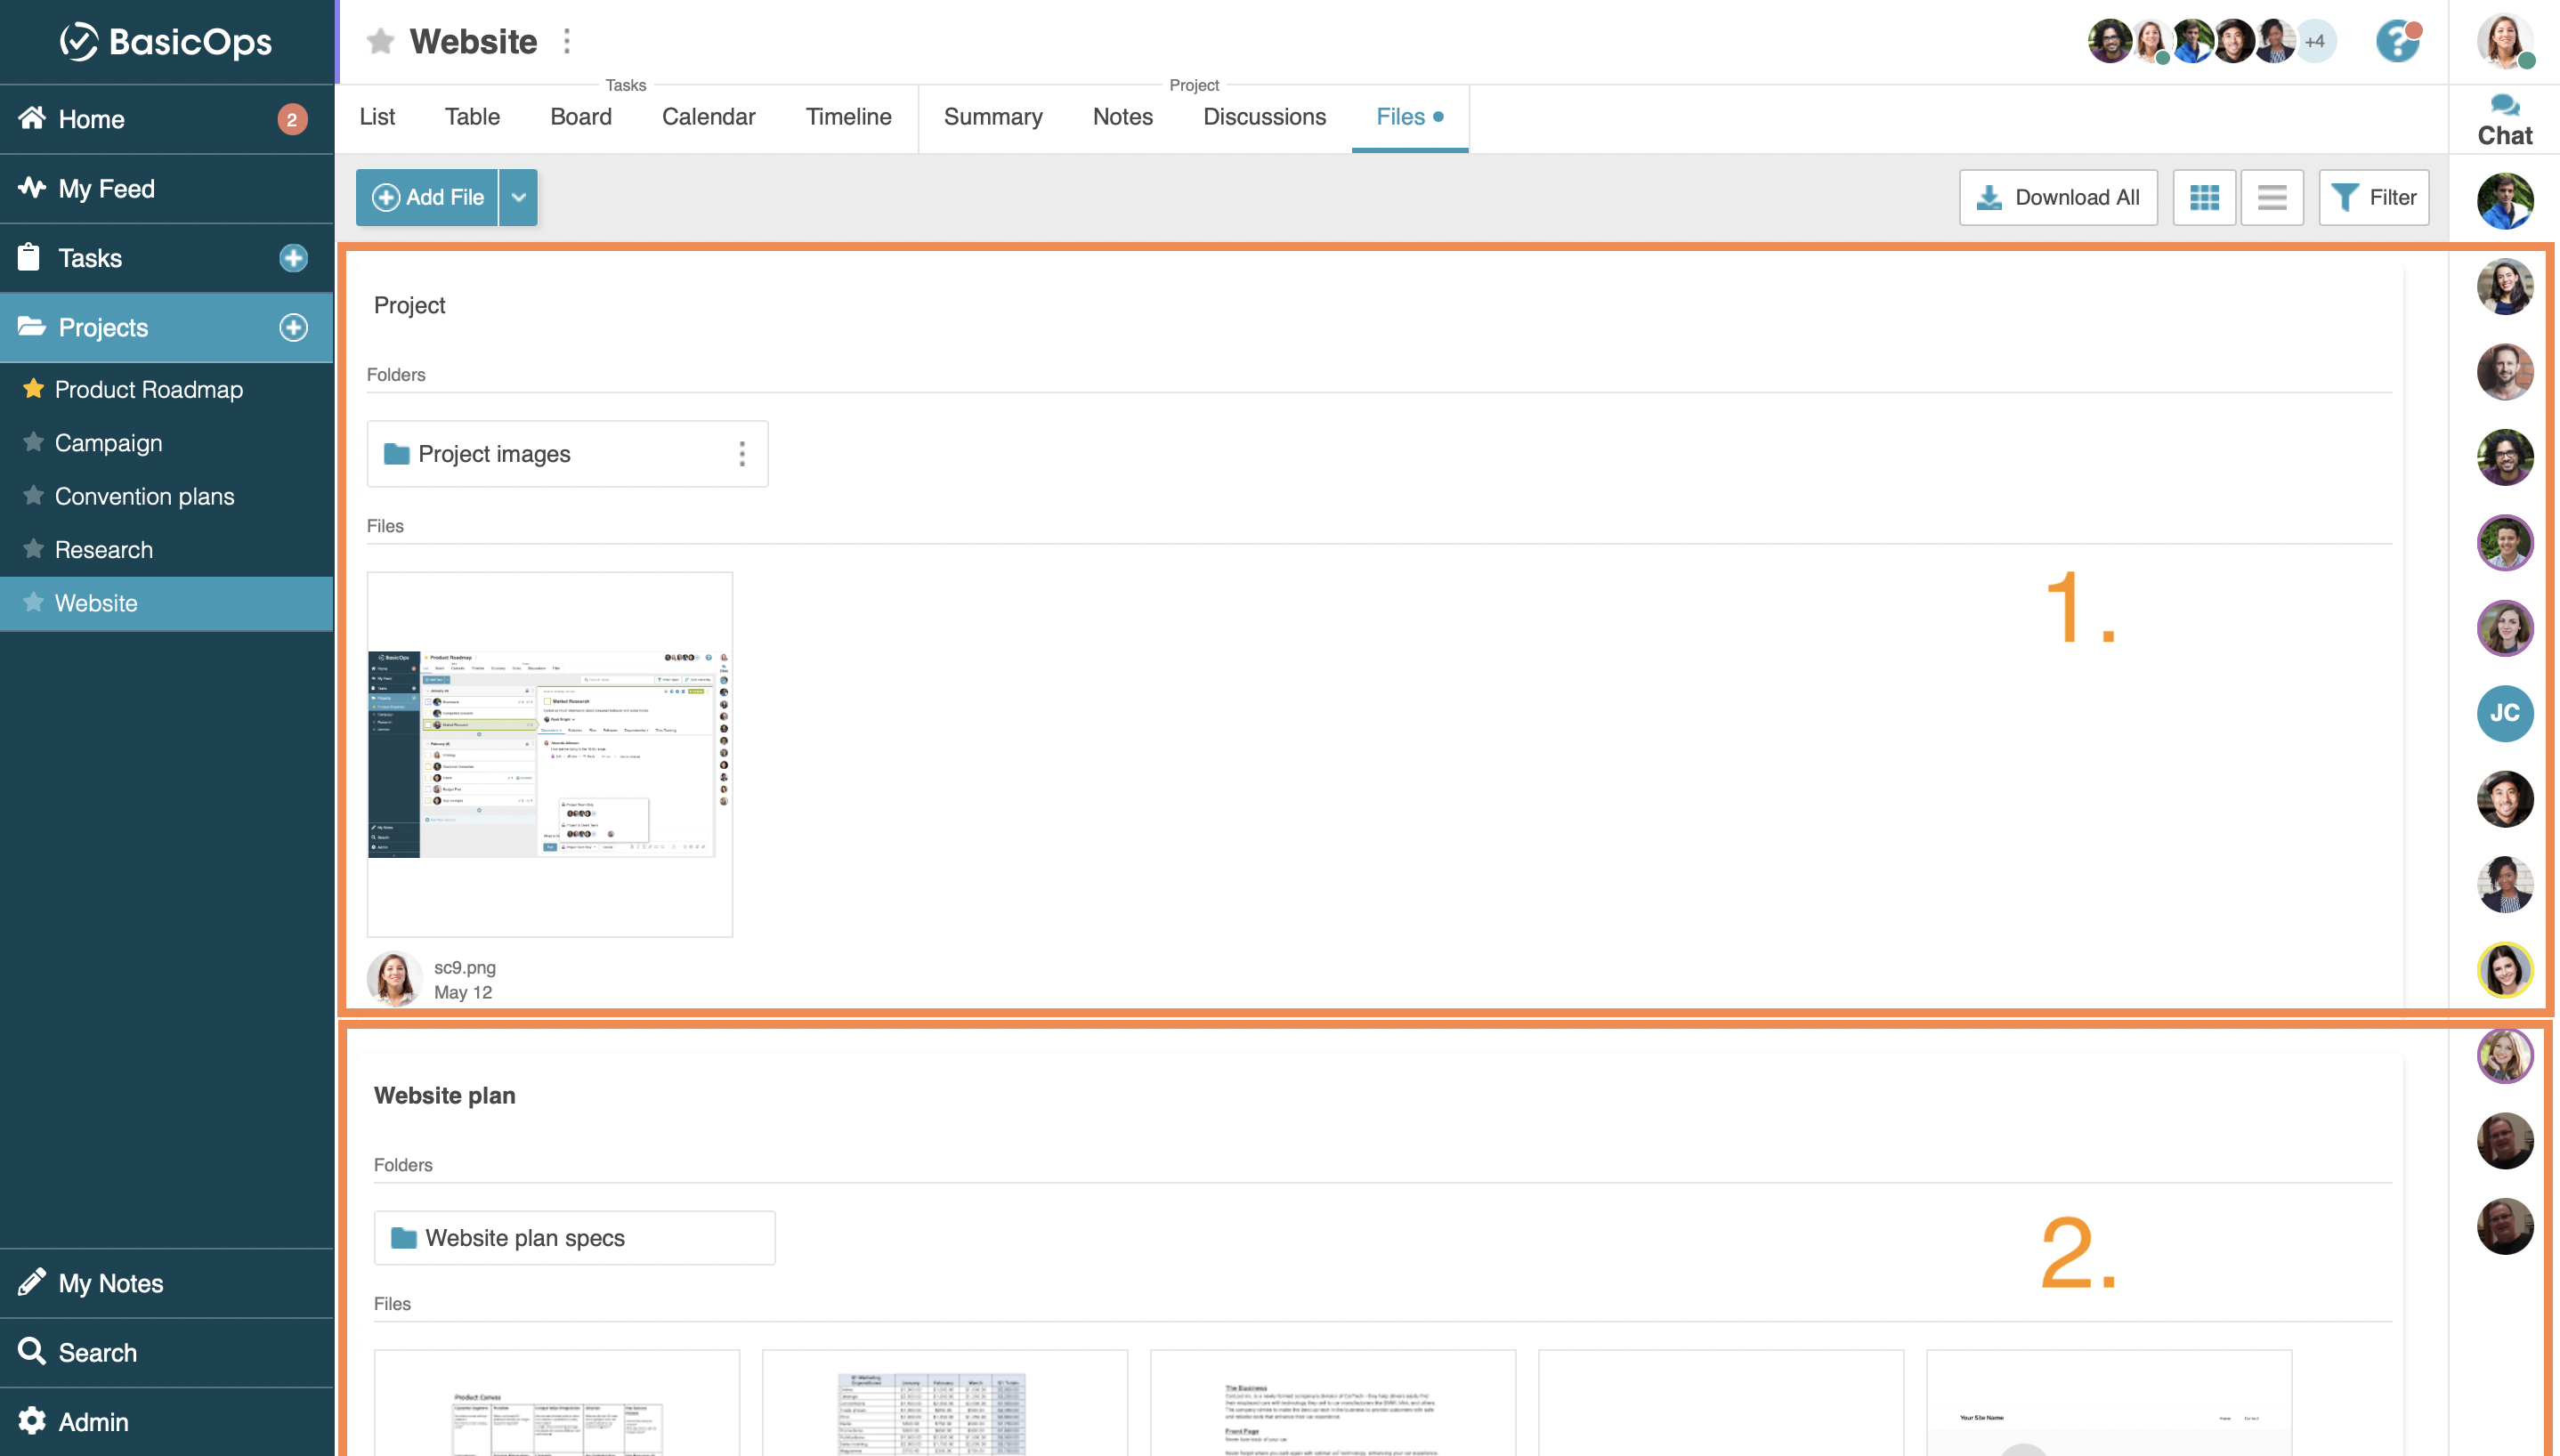Open The Business document thumbnail

coord(1333,1403)
